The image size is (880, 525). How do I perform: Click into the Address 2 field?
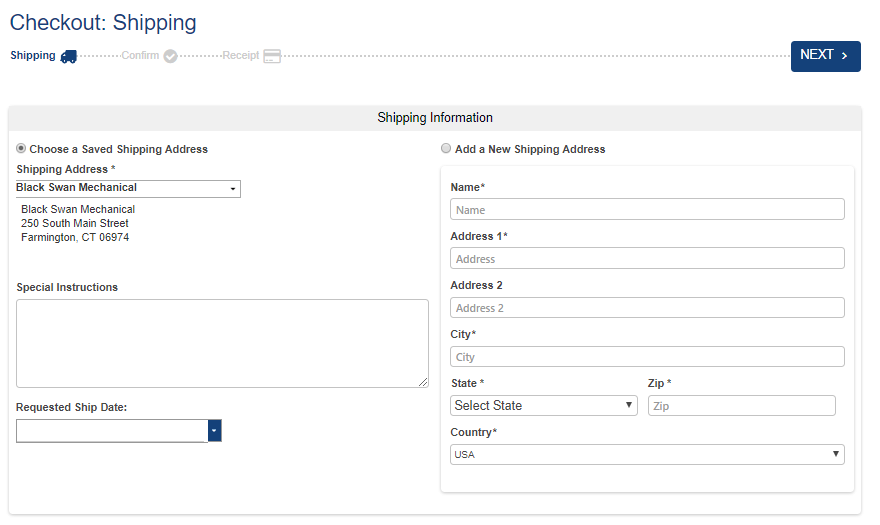coord(647,308)
